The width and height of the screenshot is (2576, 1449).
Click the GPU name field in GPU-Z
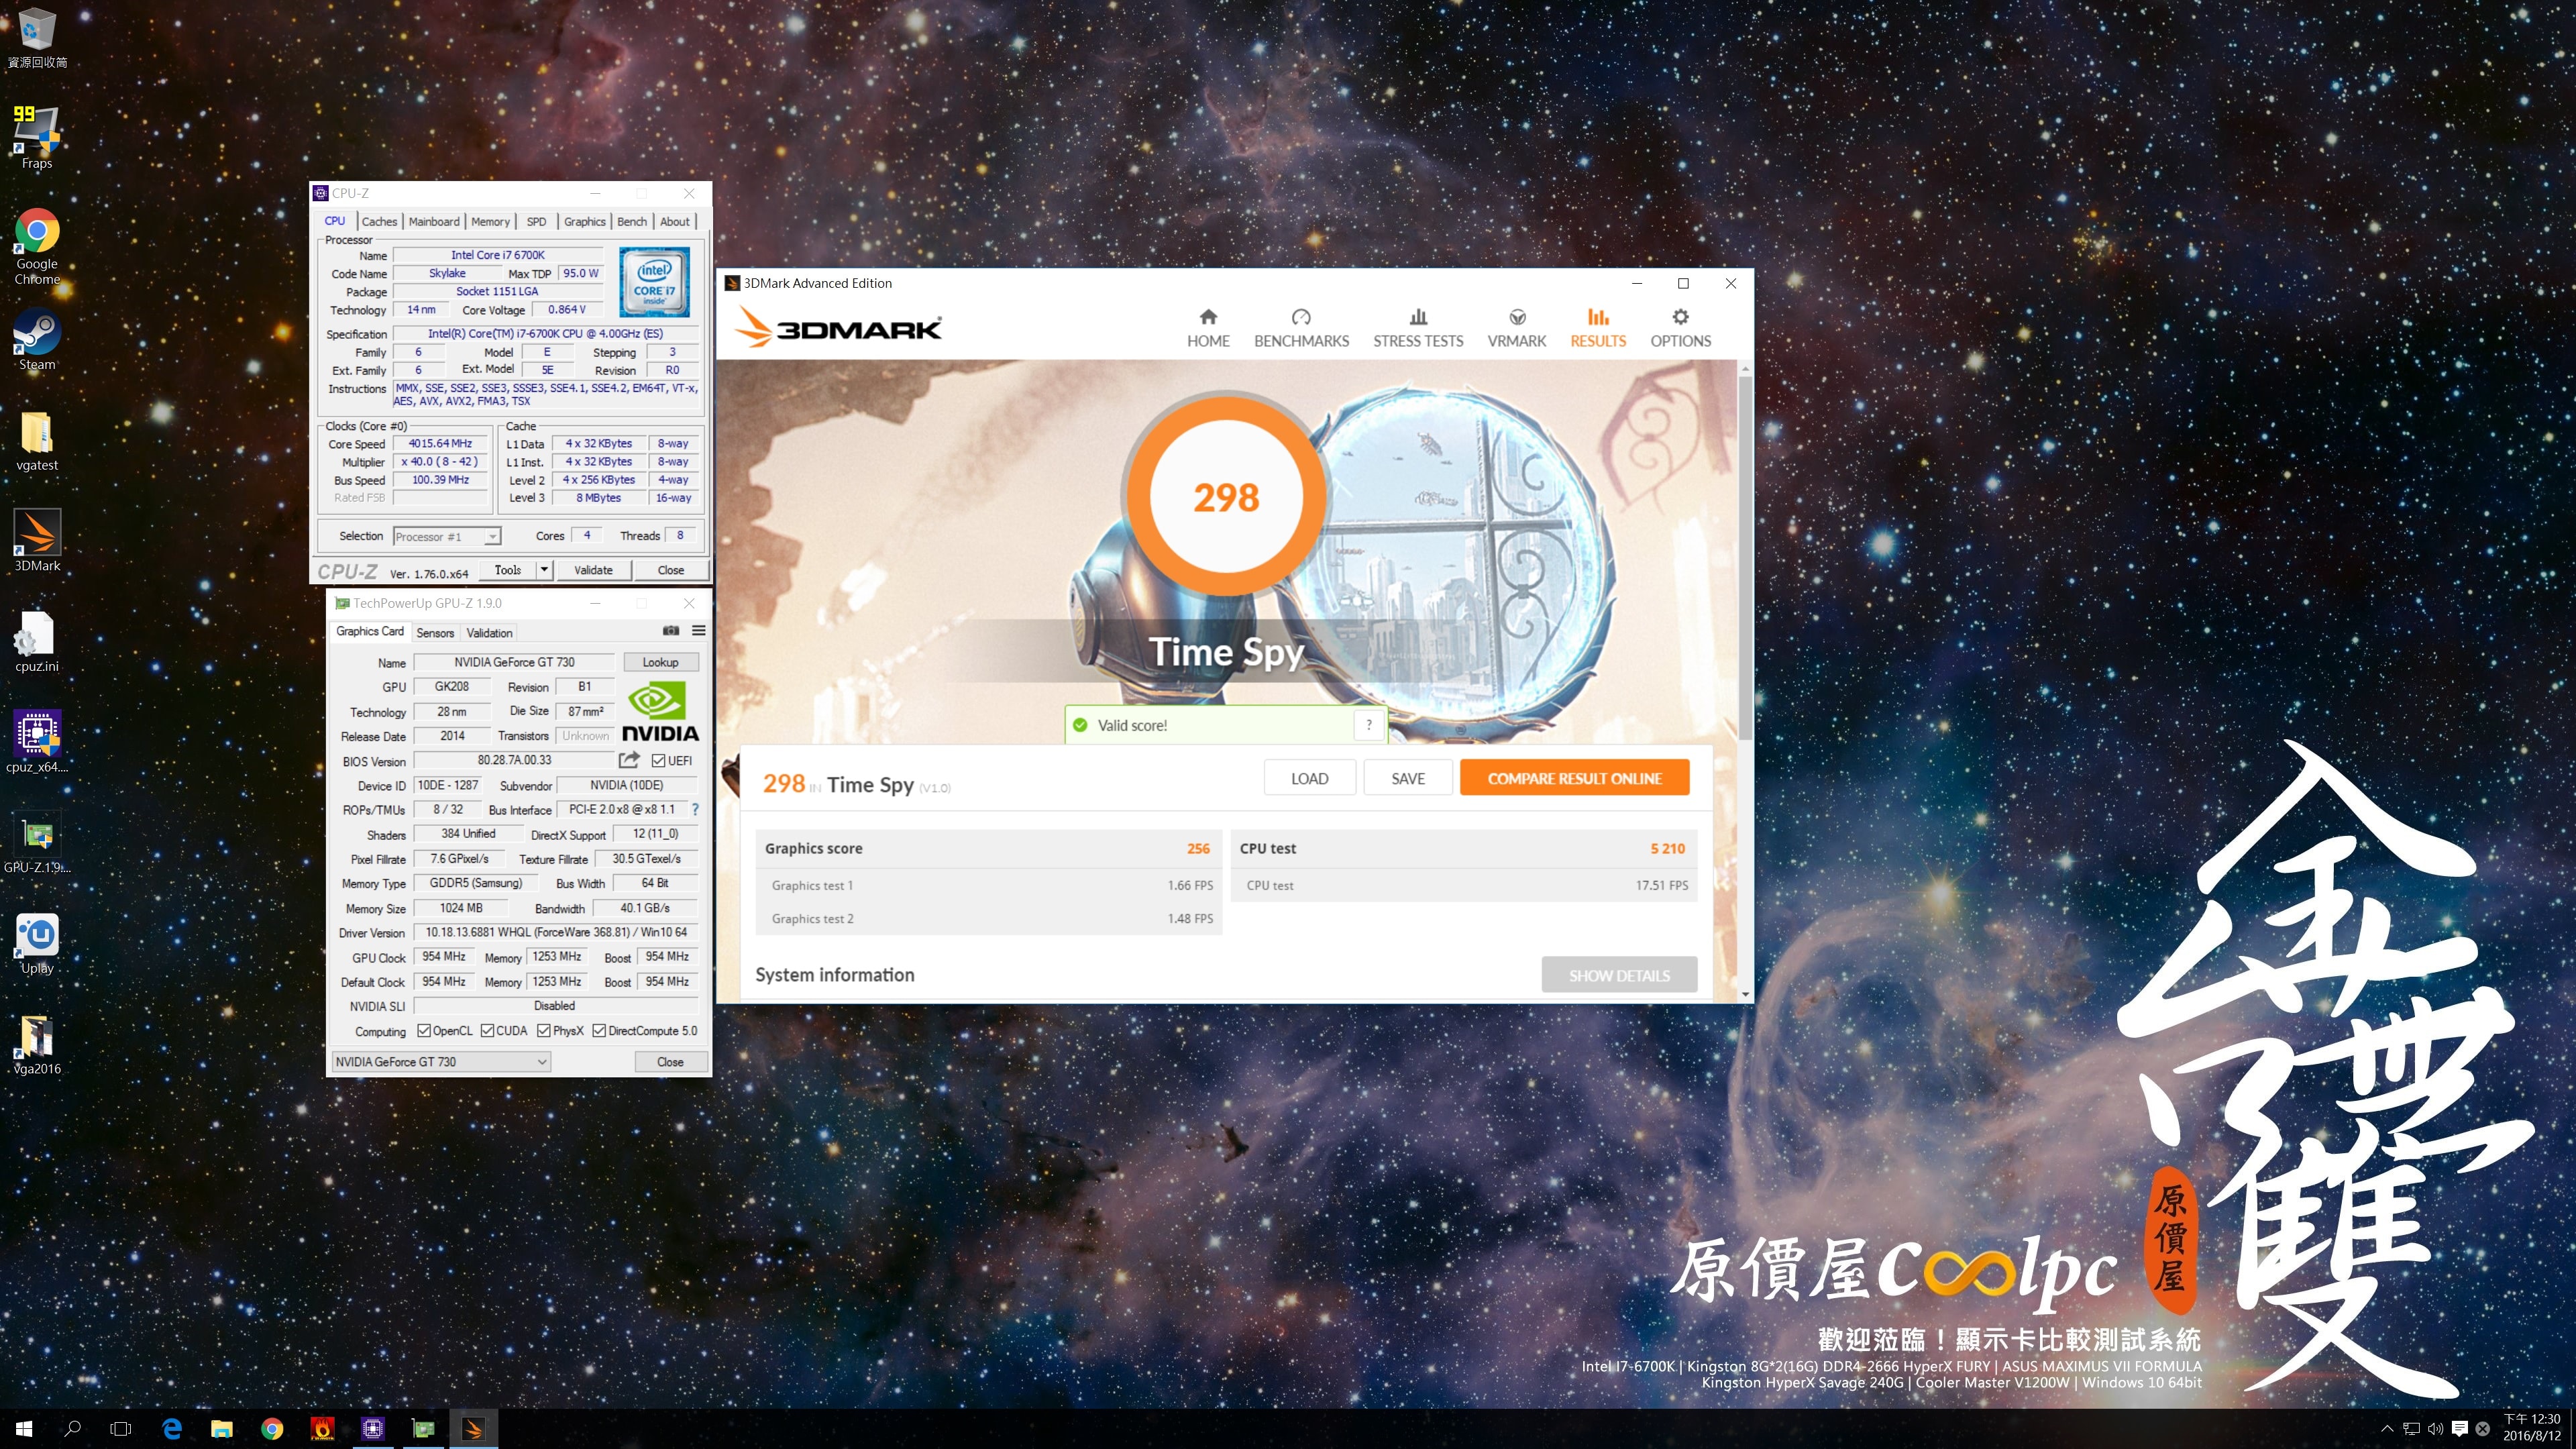(x=514, y=662)
